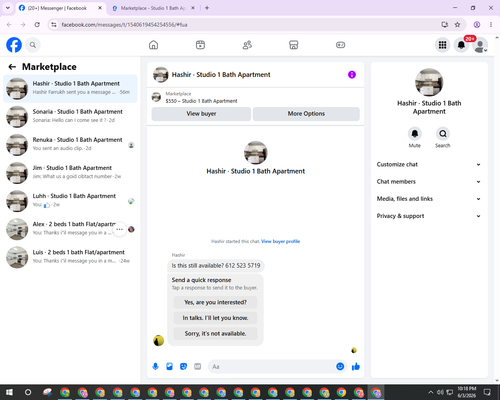Viewport: 500px width, 400px height.
Task: Send quick response 'Yes, are you interested?'
Action: click(x=215, y=302)
